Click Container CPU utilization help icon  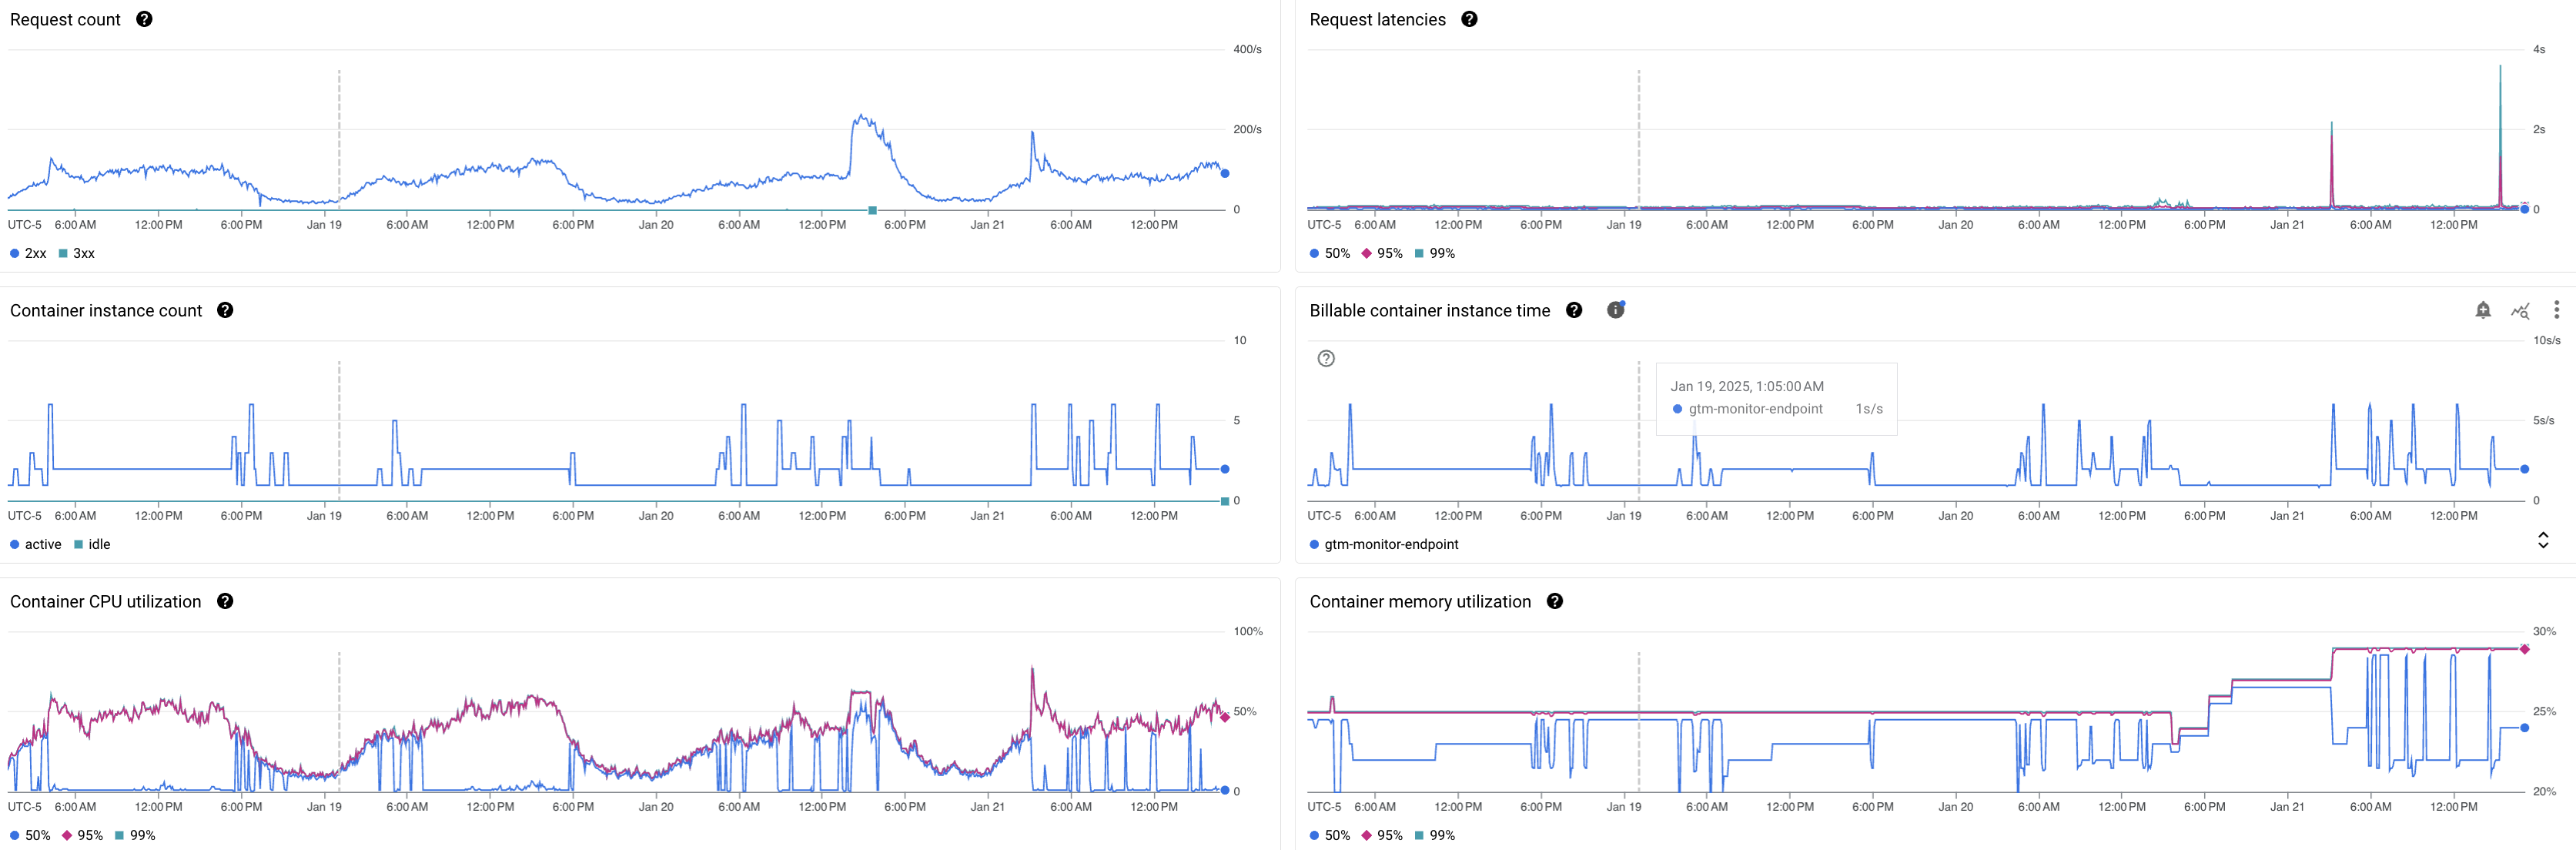225,601
